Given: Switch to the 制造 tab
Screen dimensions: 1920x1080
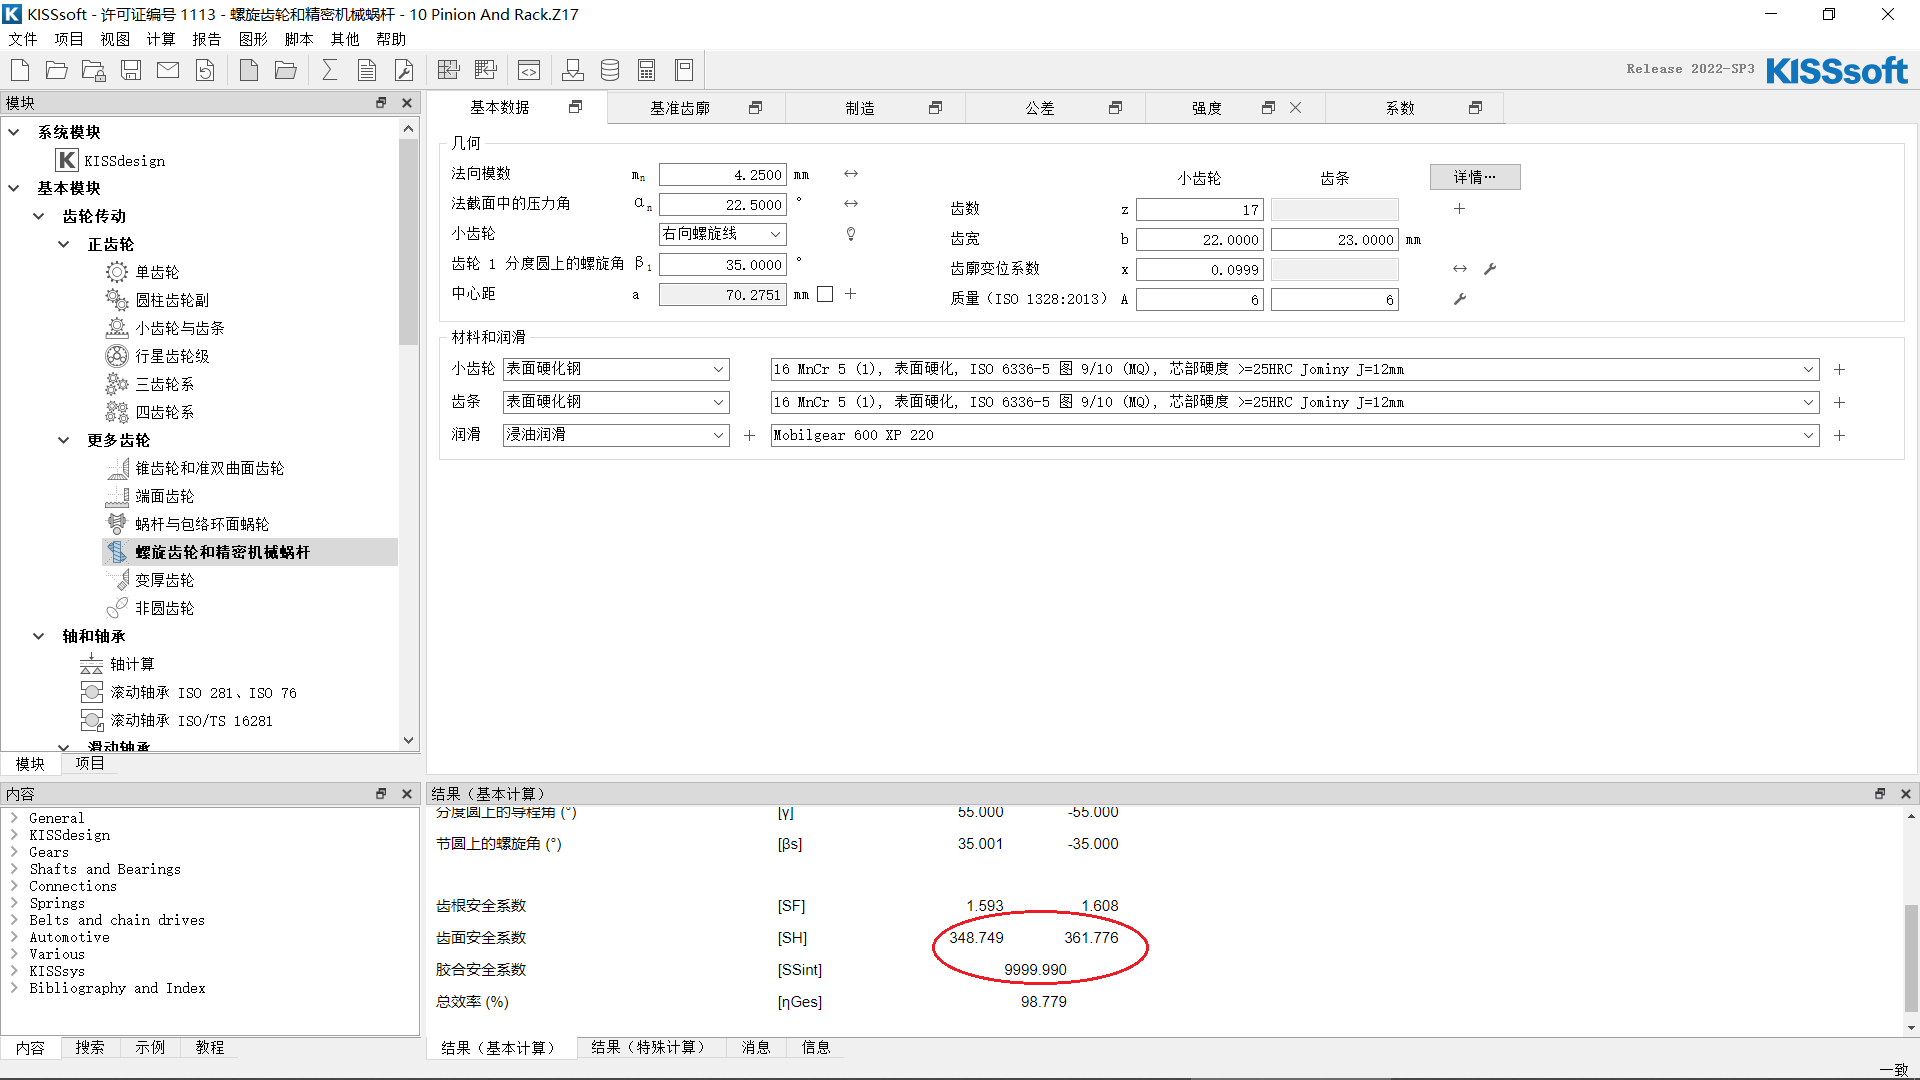Looking at the screenshot, I should 860,108.
